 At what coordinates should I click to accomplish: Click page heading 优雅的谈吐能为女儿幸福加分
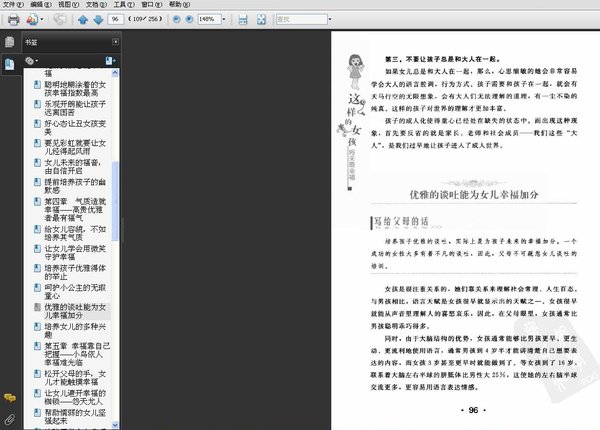click(x=474, y=195)
